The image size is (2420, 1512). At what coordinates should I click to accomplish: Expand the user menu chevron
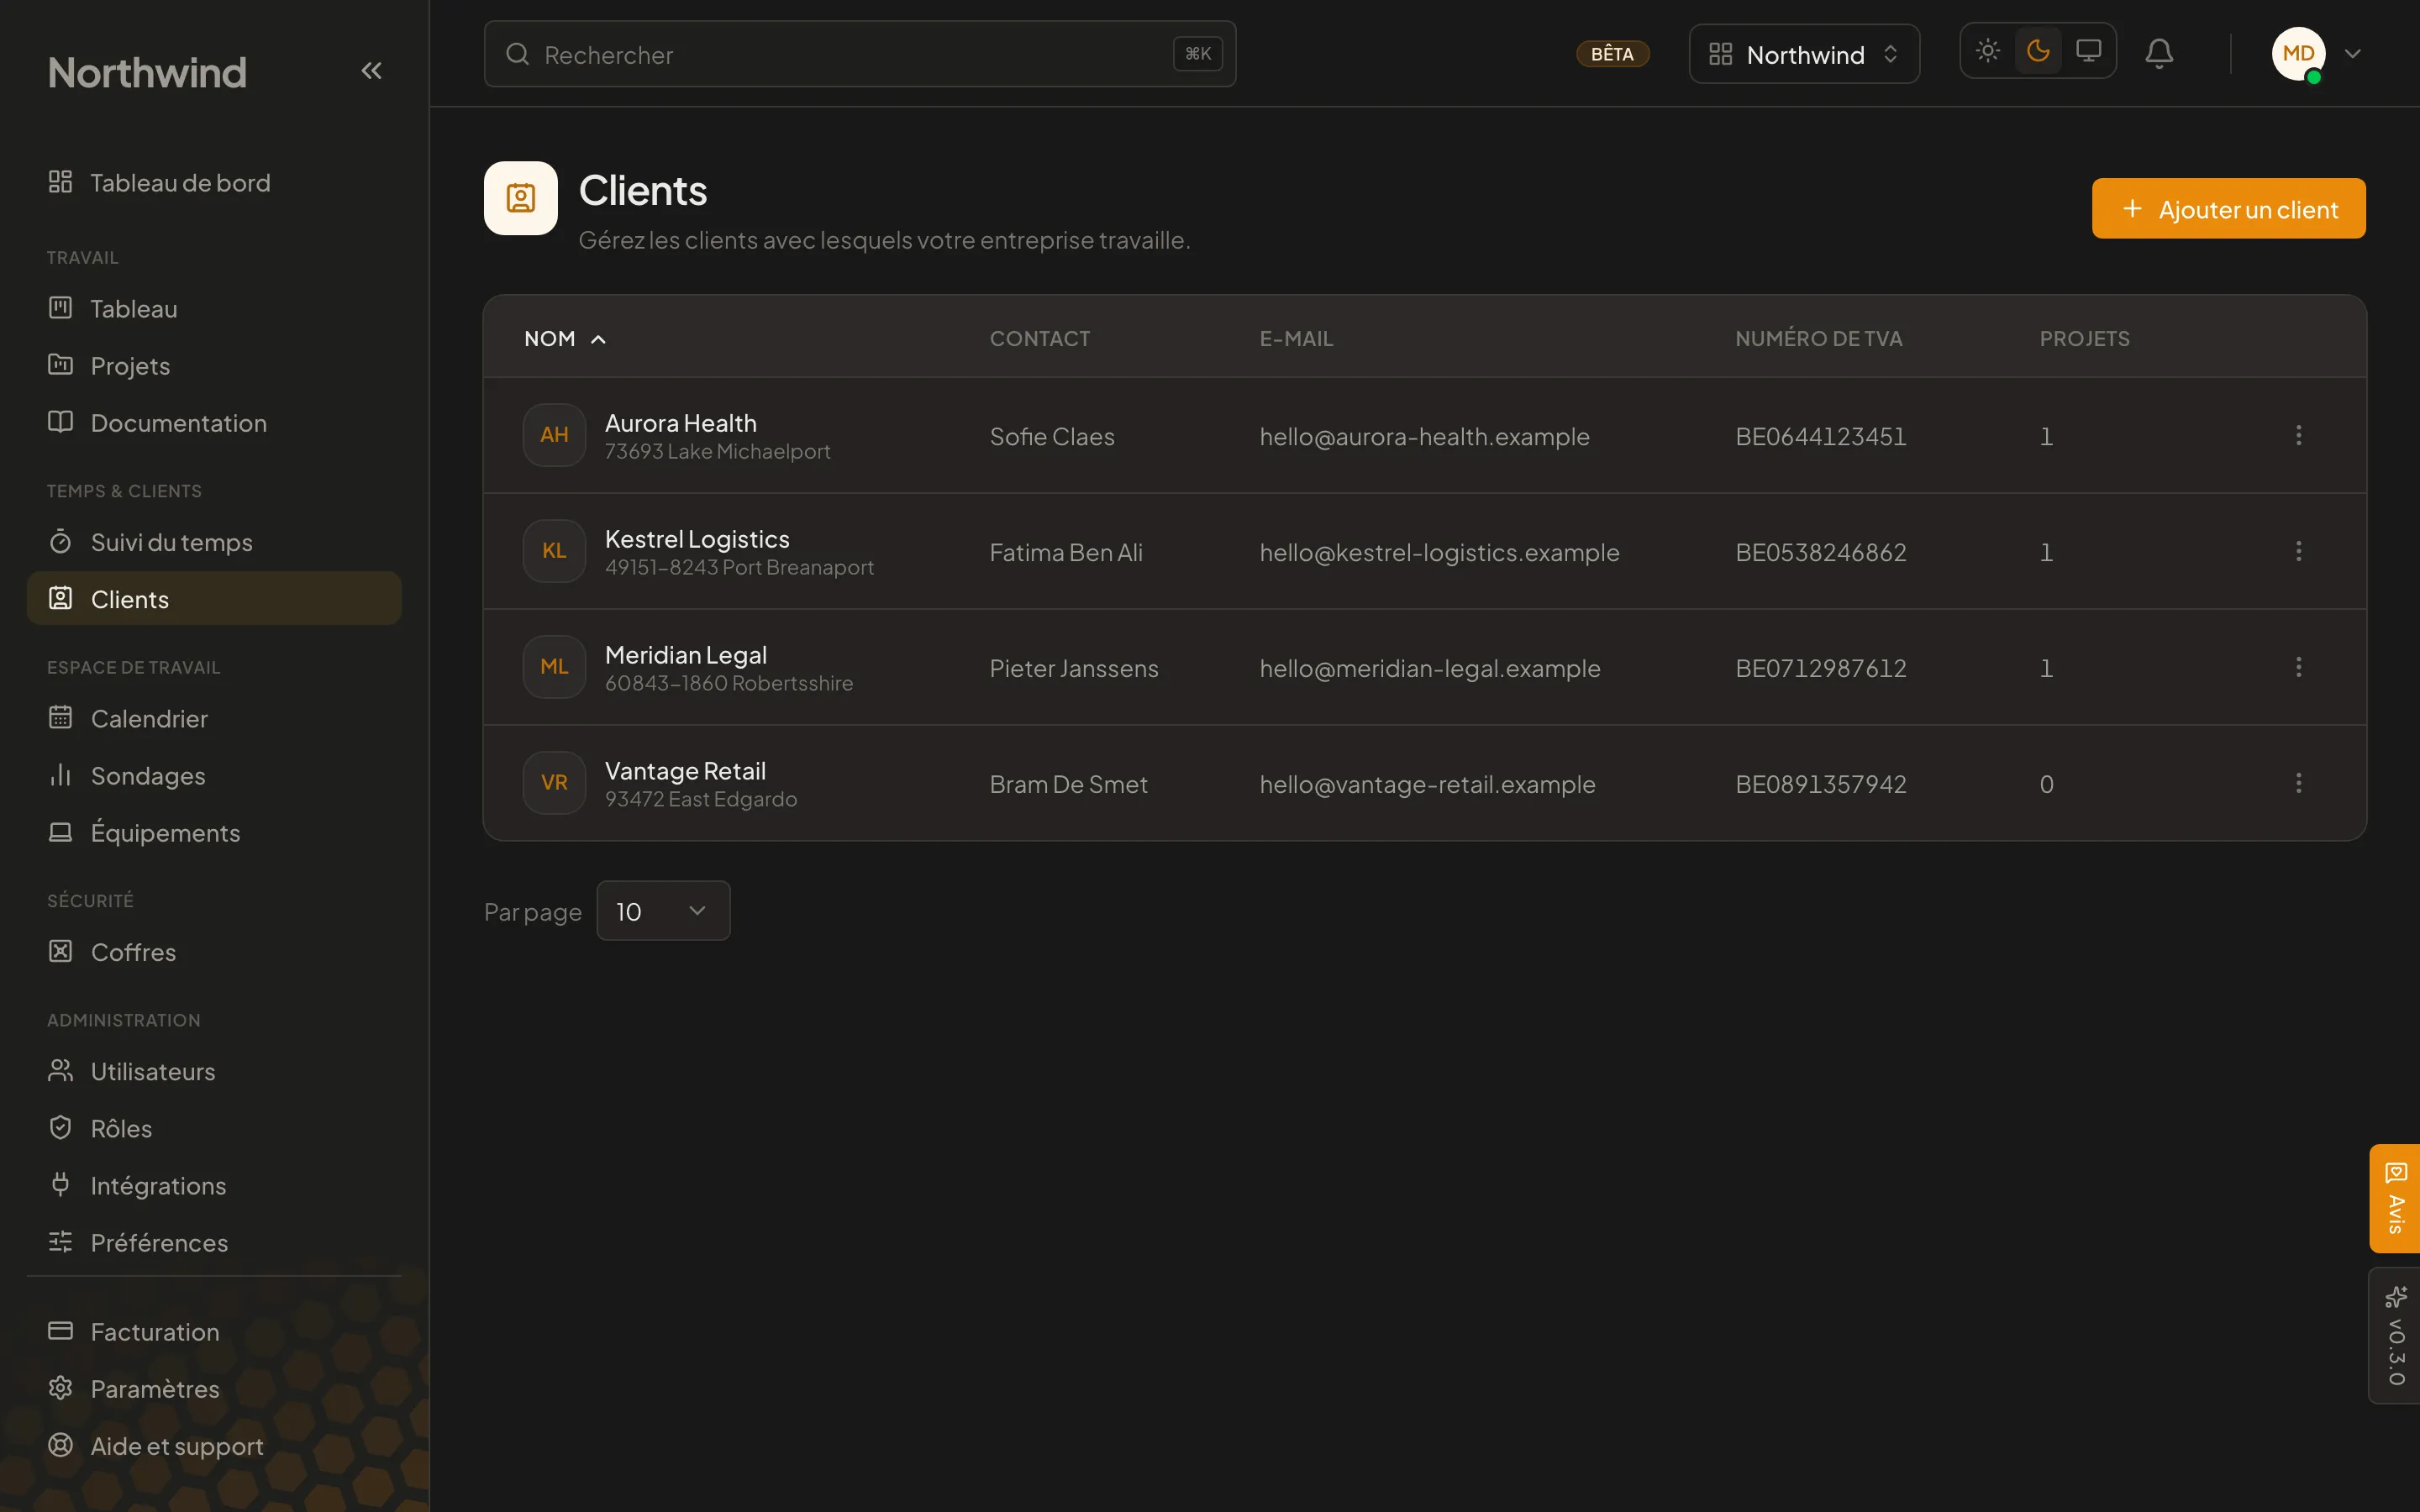[2352, 54]
